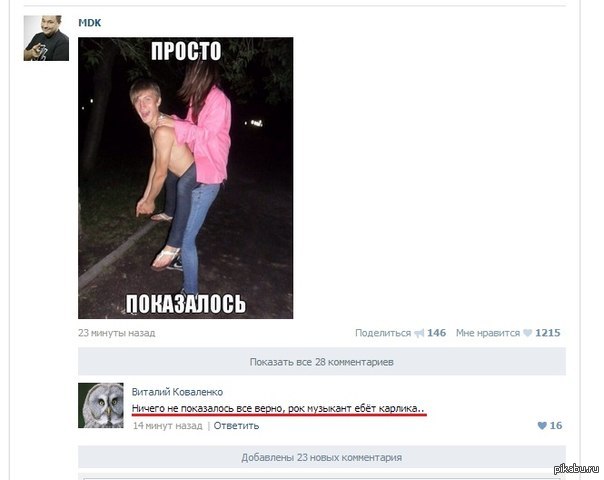Screen dimensions: 604x480
Task: Like the comment via small heart icon
Action: 542,426
